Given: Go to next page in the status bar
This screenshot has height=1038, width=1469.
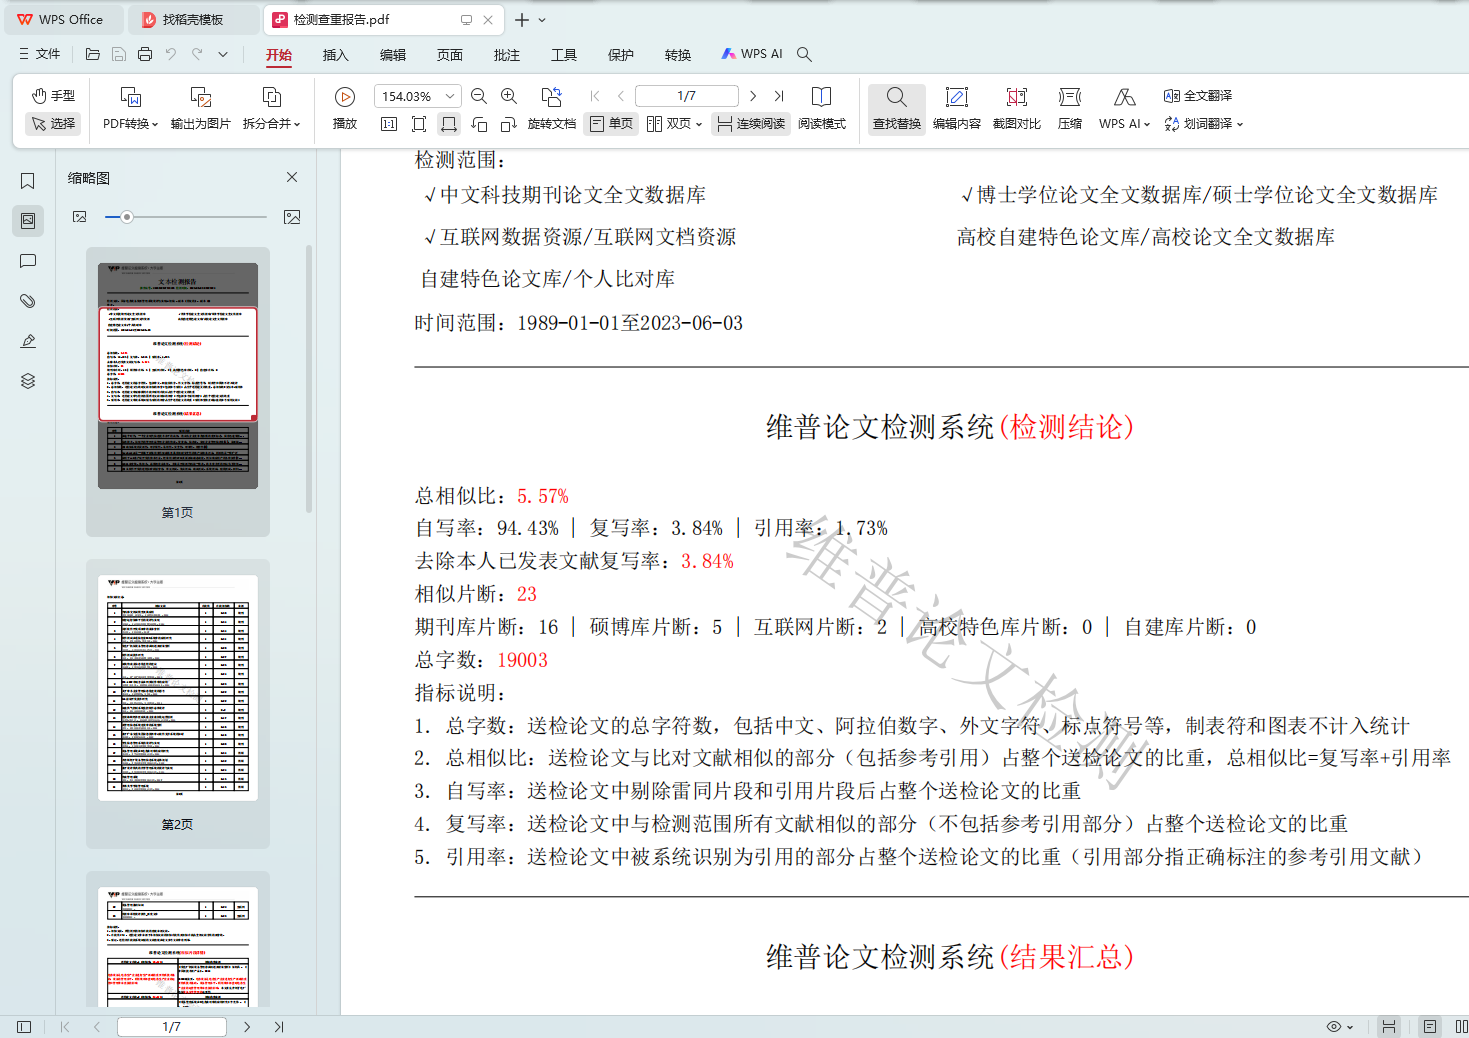Looking at the screenshot, I should point(247,1027).
